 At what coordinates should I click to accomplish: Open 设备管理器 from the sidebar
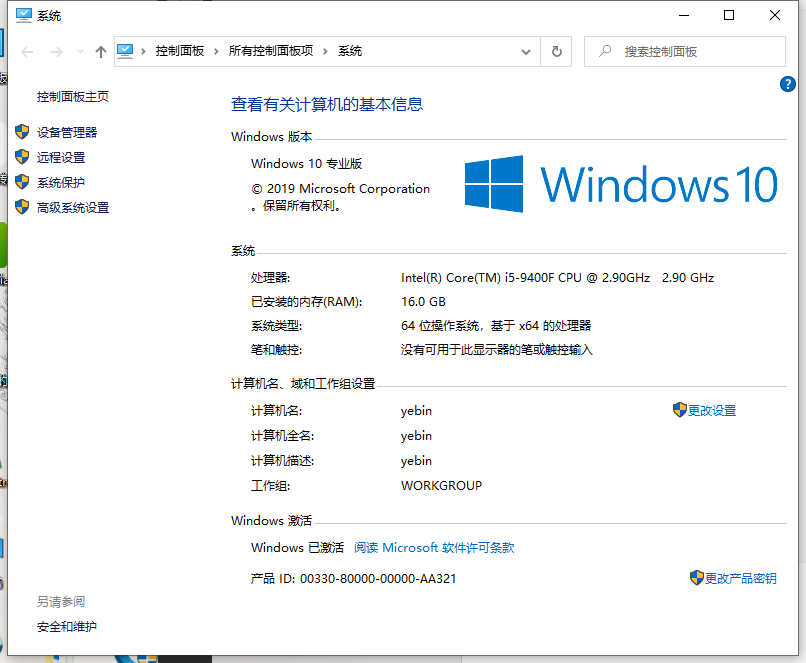pos(66,131)
